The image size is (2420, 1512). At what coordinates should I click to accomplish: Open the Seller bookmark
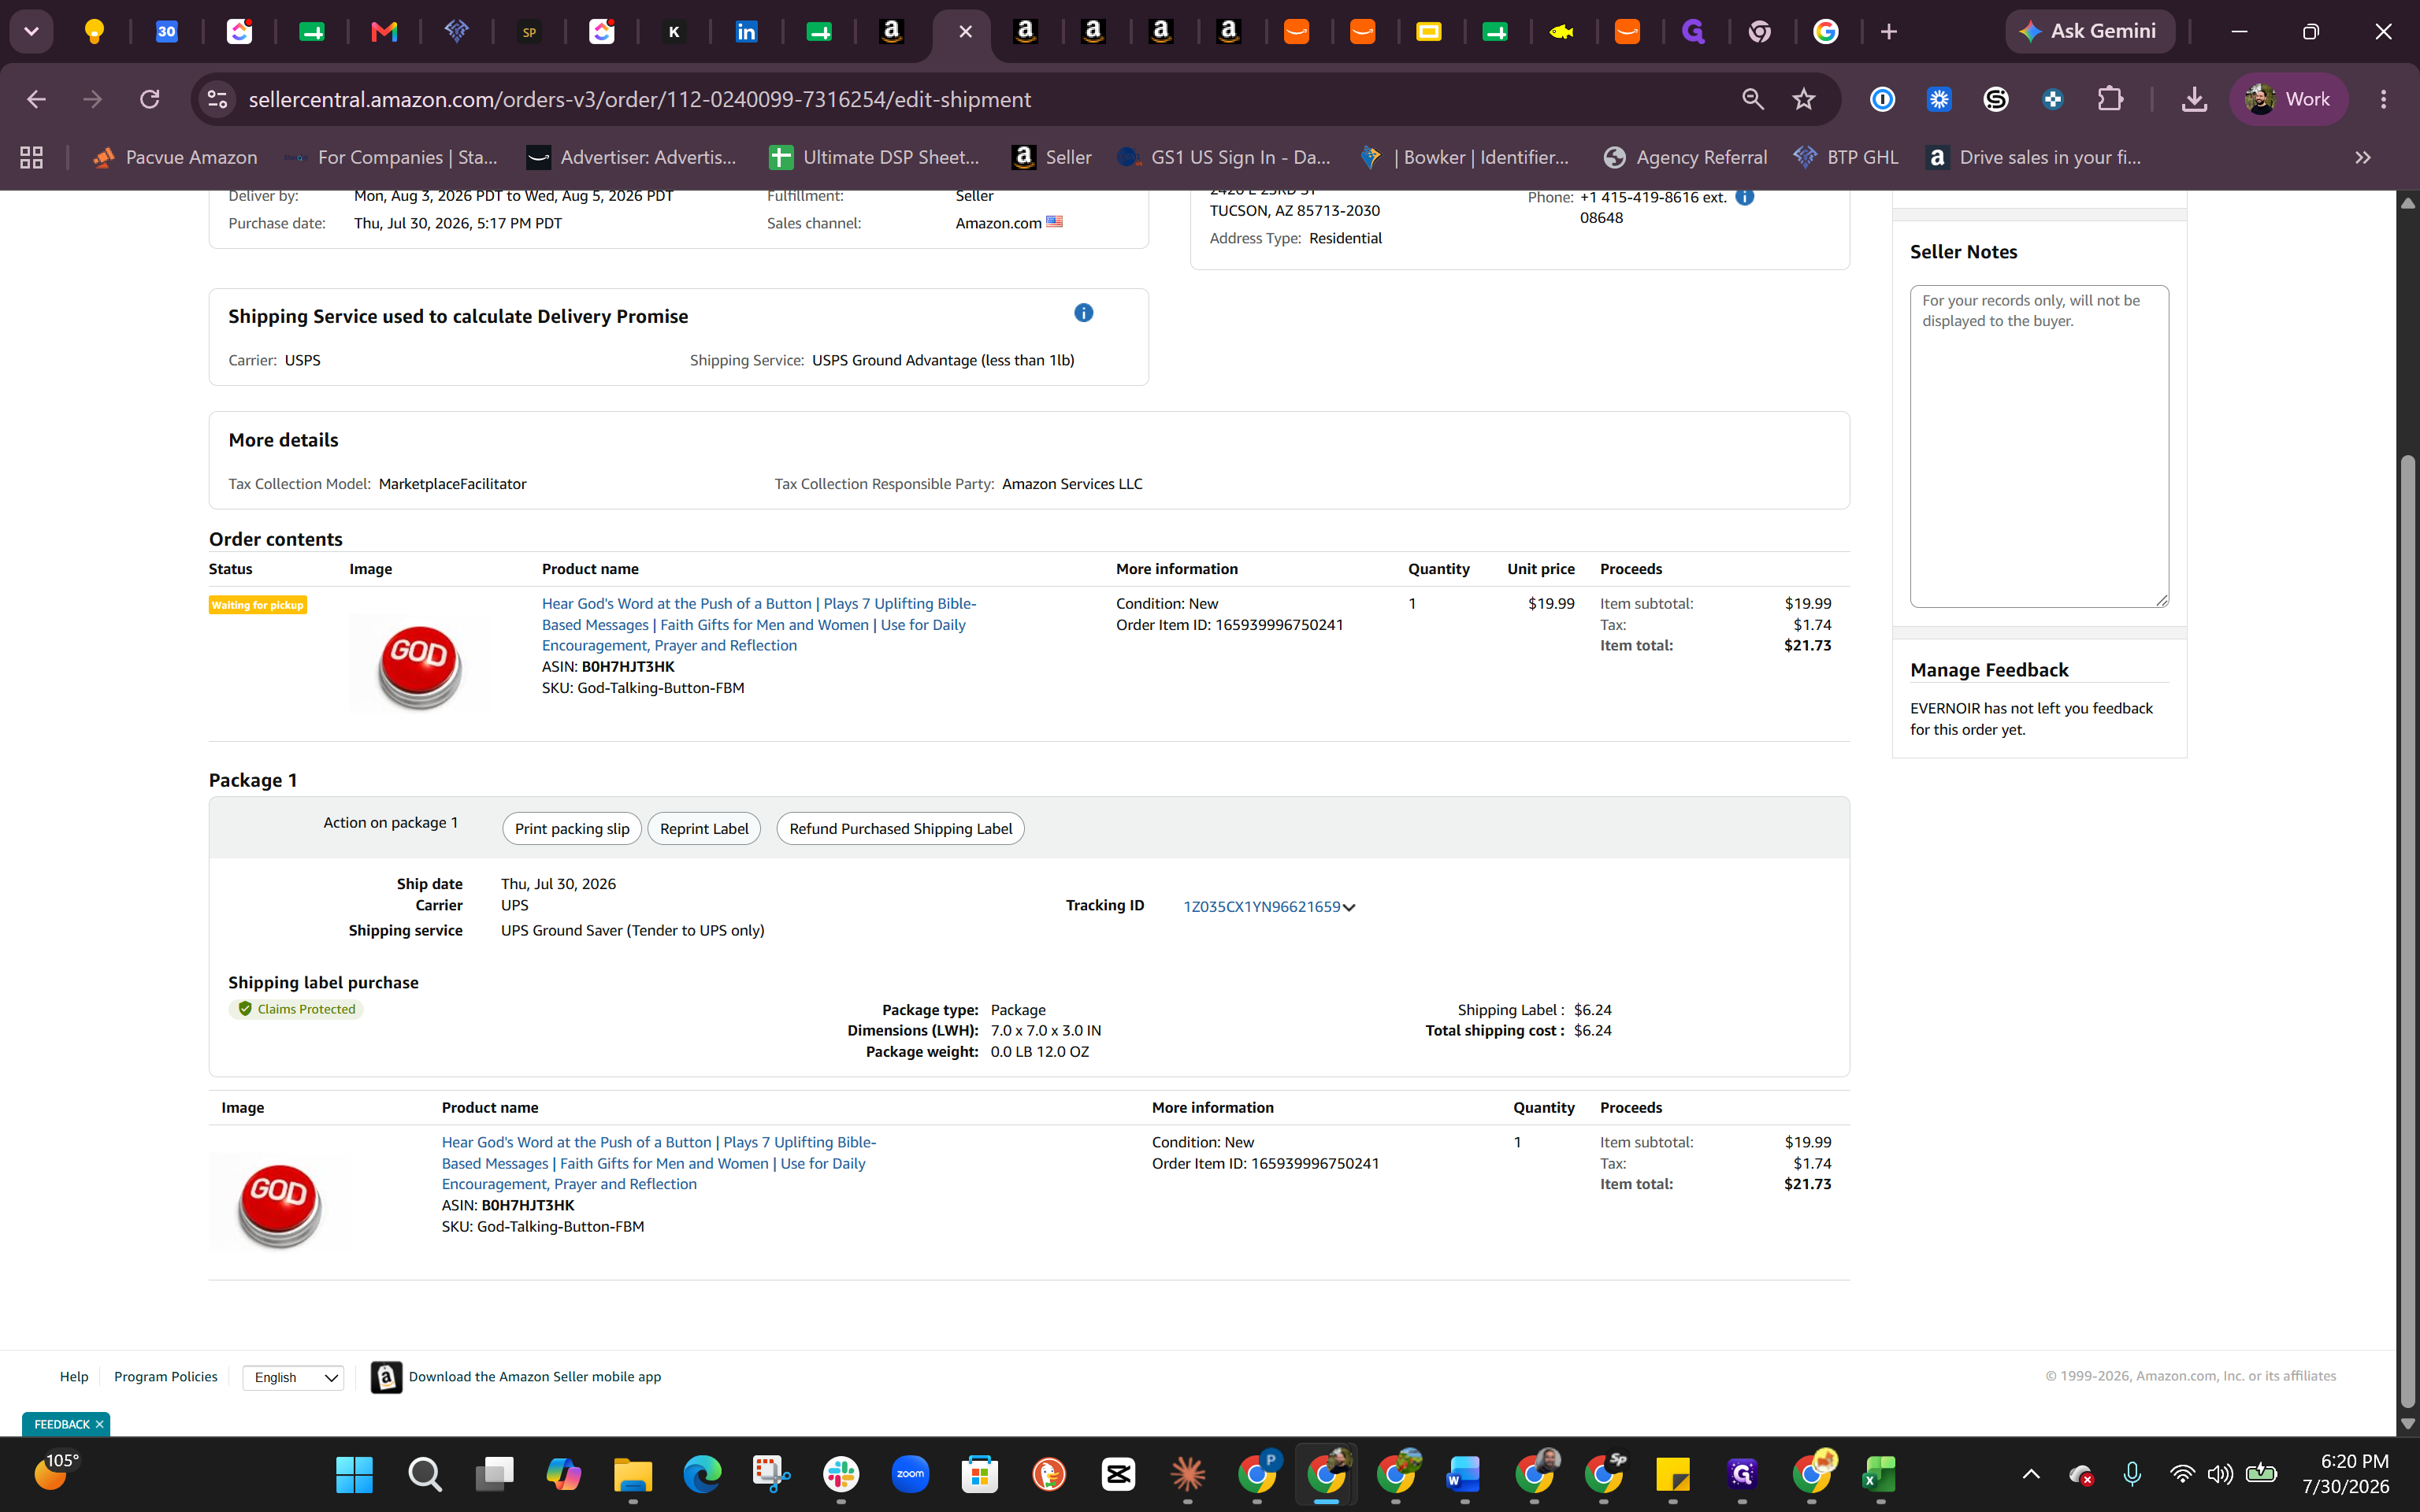coord(1052,157)
